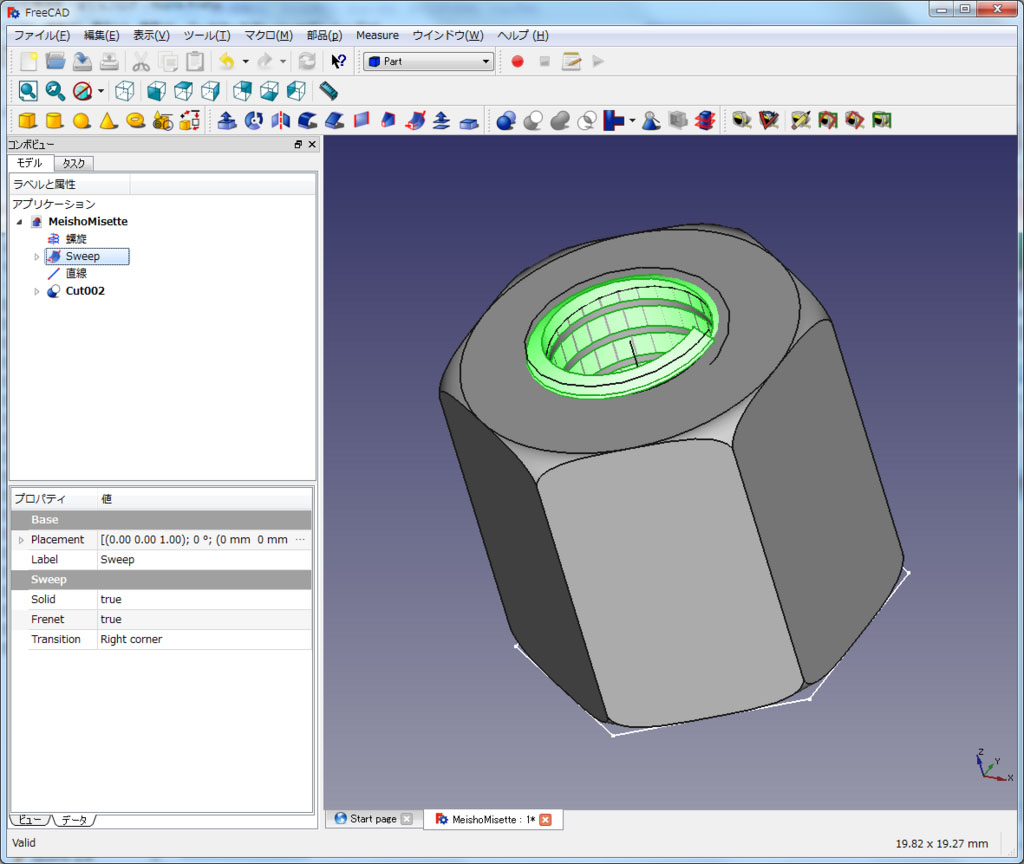Click the Front view cube icon
The image size is (1024, 864).
pyautogui.click(x=156, y=91)
